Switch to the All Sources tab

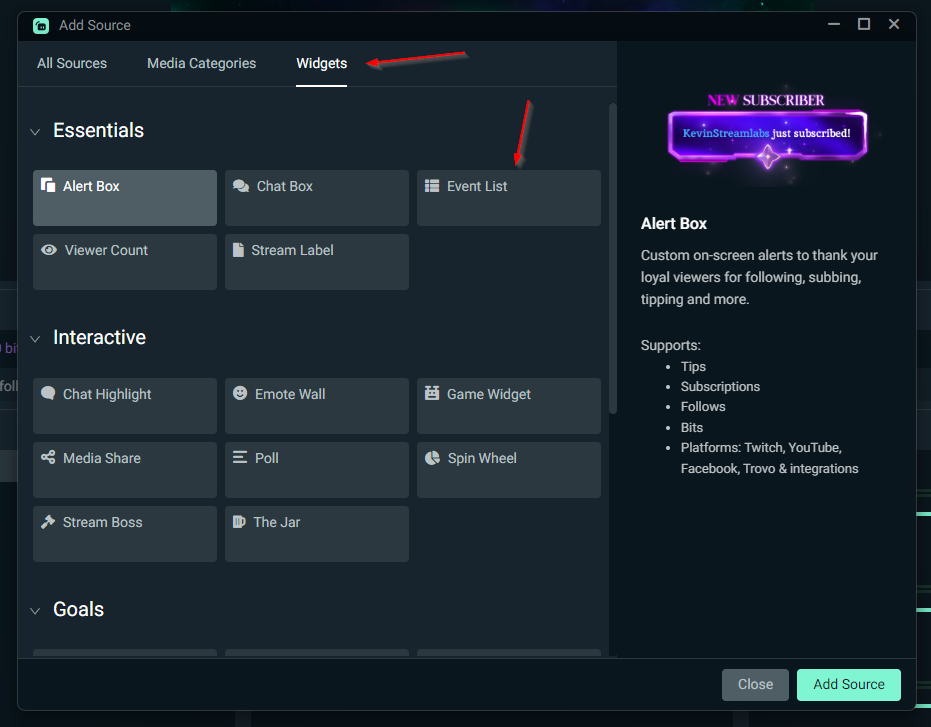[x=71, y=63]
